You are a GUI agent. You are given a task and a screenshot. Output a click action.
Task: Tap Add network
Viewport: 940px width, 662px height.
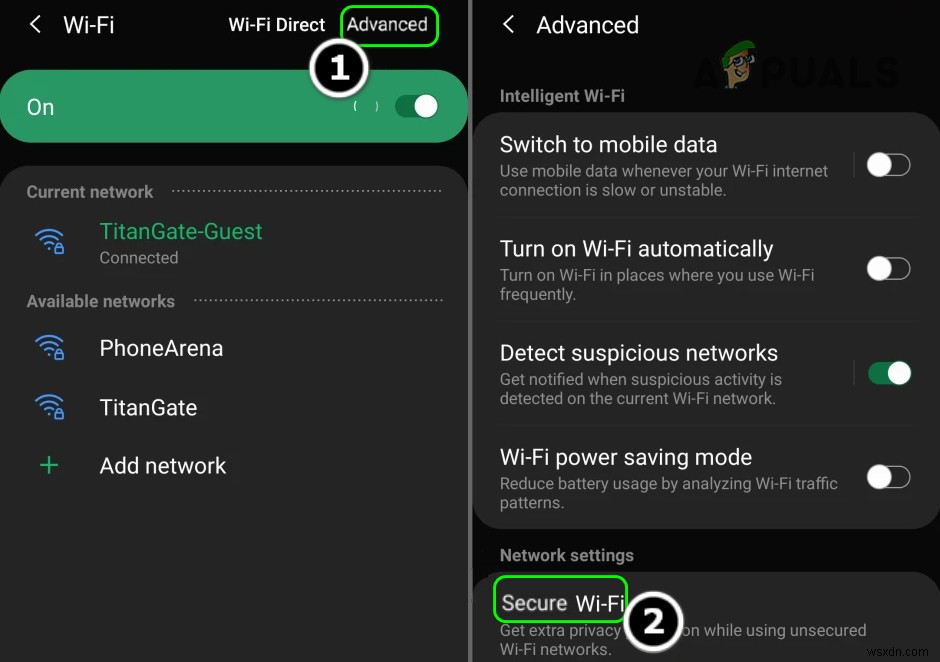pyautogui.click(x=162, y=465)
